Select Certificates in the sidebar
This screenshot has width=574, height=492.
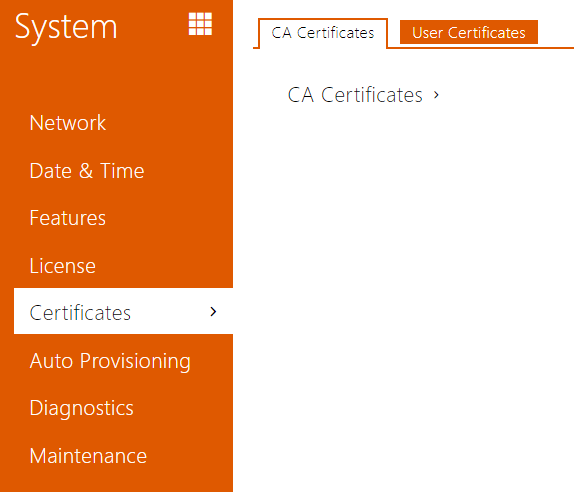click(123, 311)
